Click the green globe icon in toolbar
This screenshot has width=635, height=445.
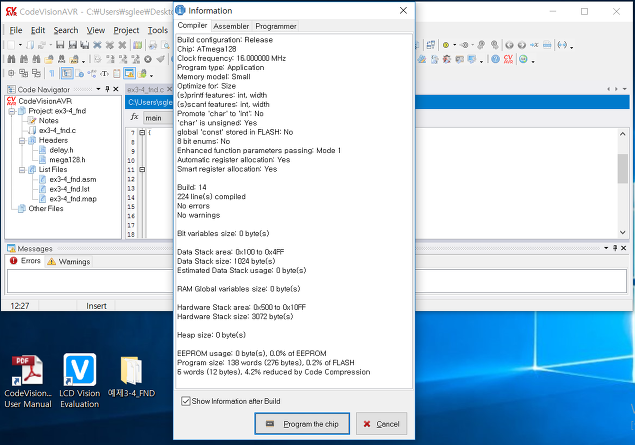tap(523, 60)
